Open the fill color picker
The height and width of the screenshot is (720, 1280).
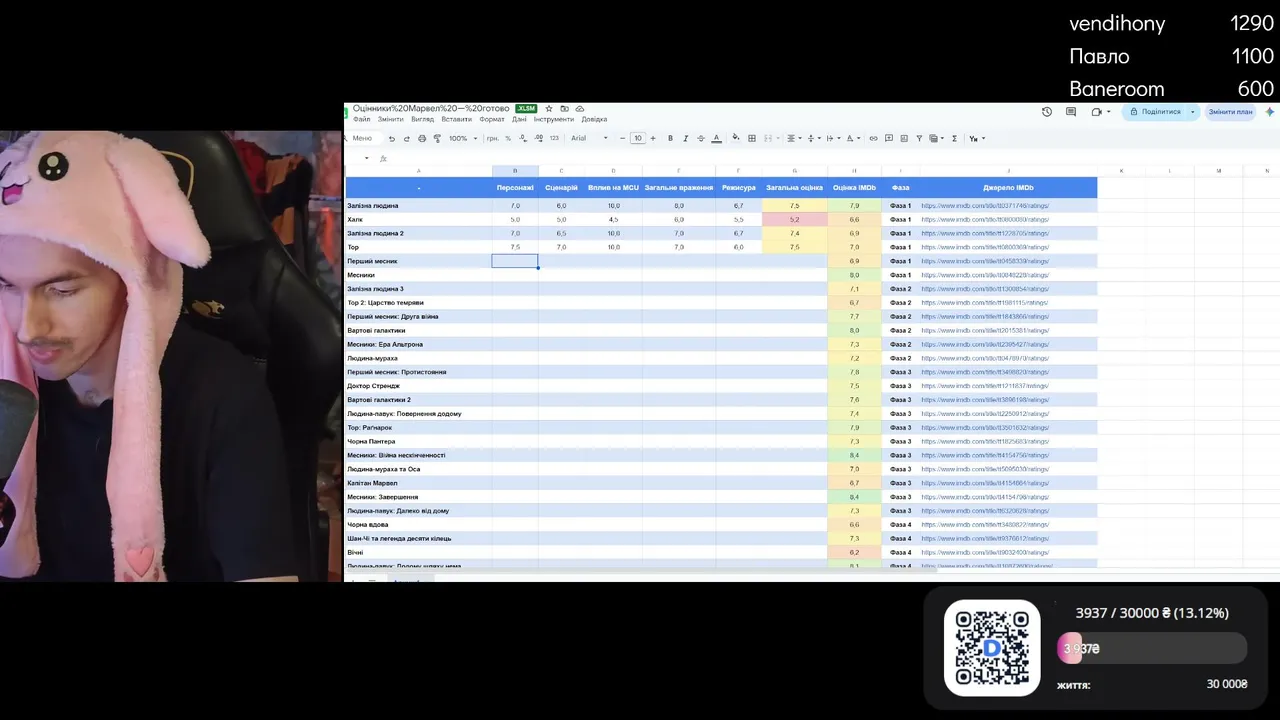point(736,138)
